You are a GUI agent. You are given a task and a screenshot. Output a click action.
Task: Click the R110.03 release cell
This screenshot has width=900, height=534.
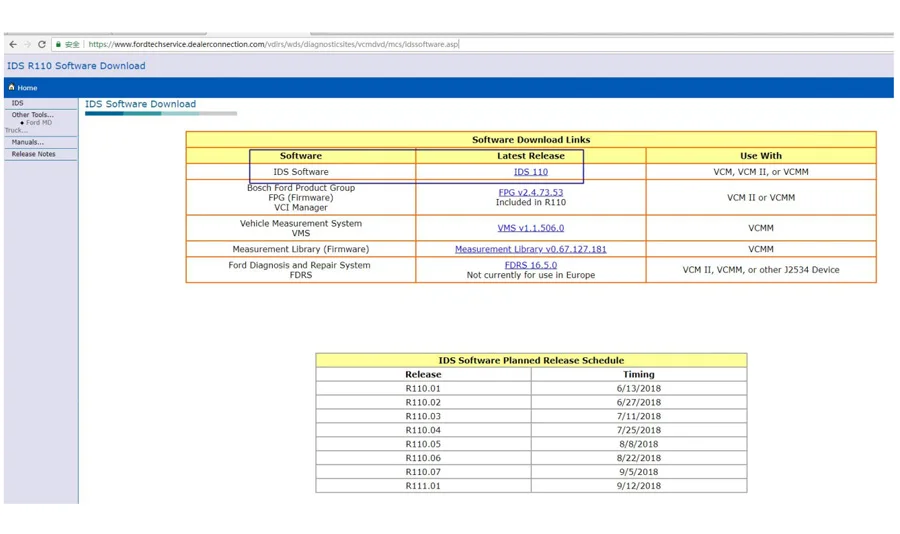(423, 416)
